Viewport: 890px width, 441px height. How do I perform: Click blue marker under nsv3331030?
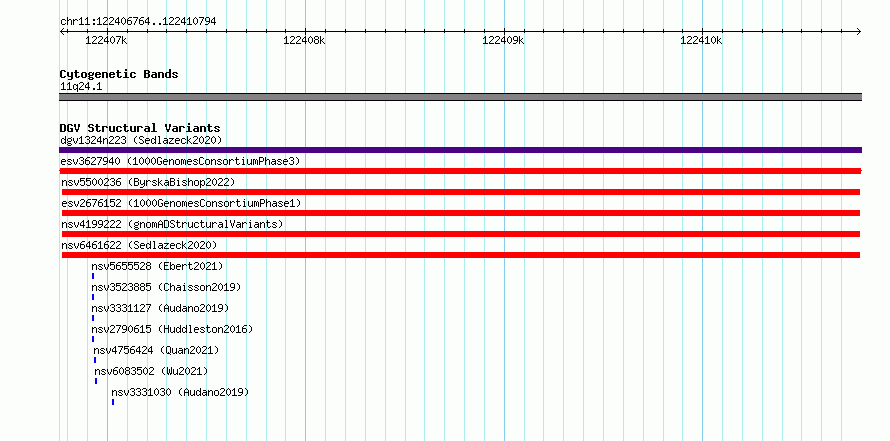[113, 402]
